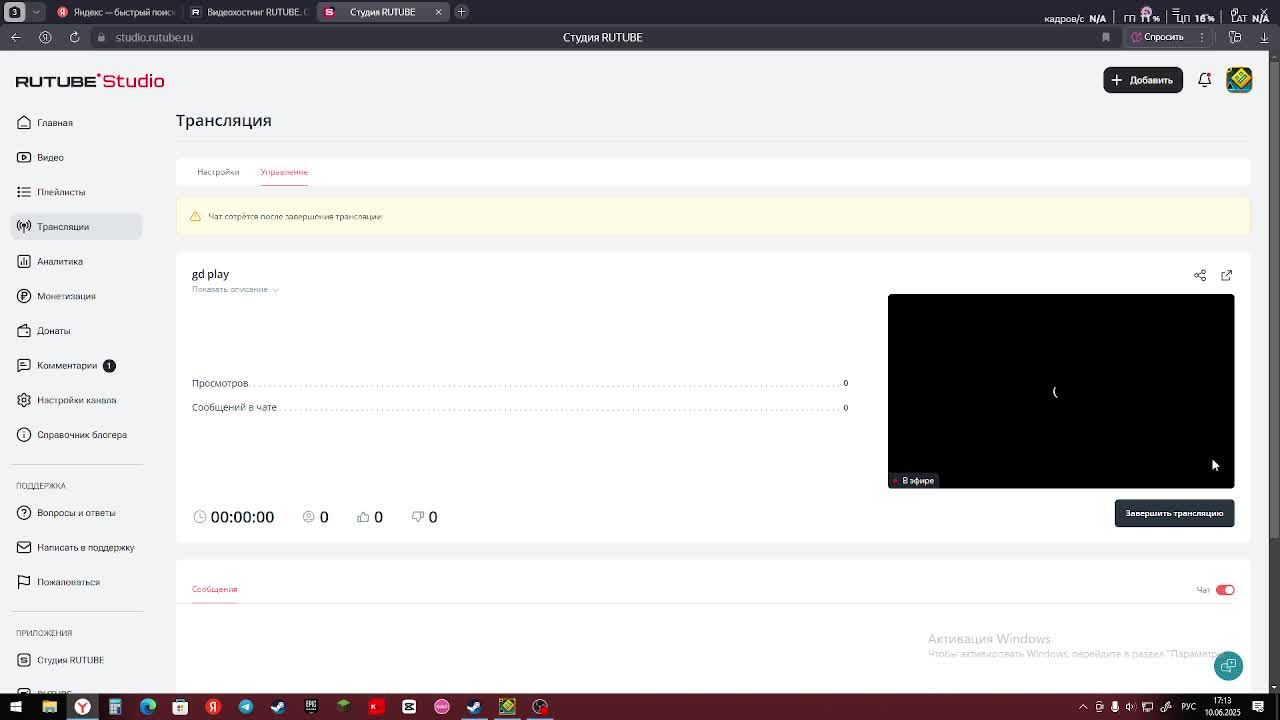Viewport: 1280px width, 720px height.
Task: Open File Explorer from the taskbar
Action: coord(49,707)
